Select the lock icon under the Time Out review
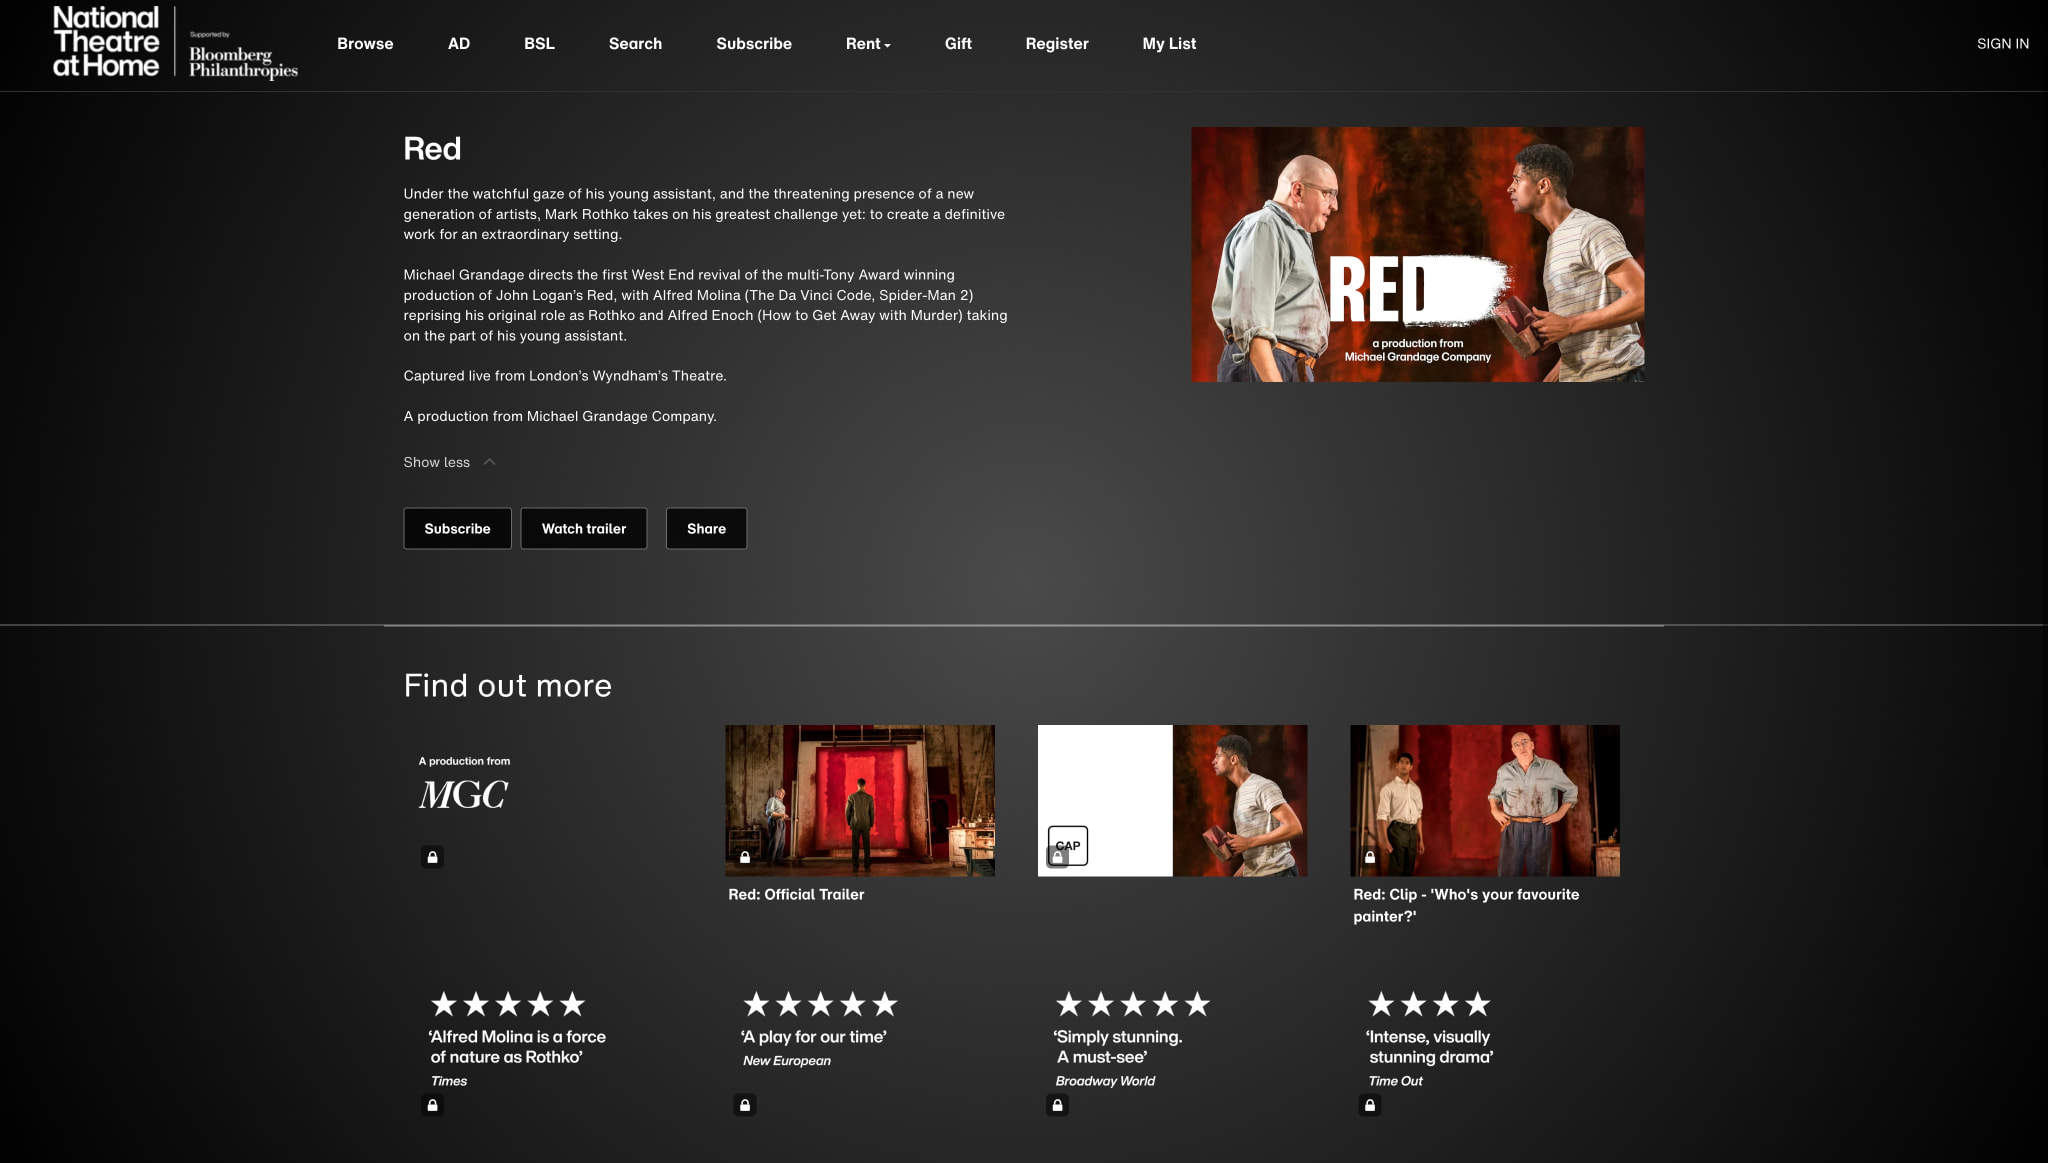 coord(1370,1105)
